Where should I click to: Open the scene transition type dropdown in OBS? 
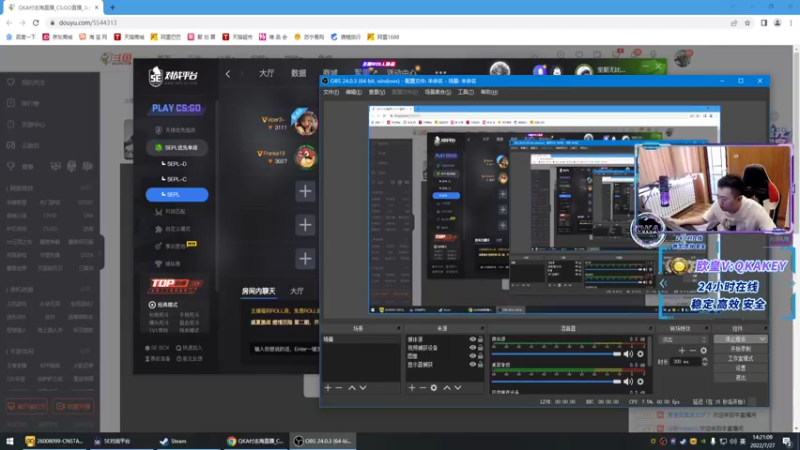683,339
